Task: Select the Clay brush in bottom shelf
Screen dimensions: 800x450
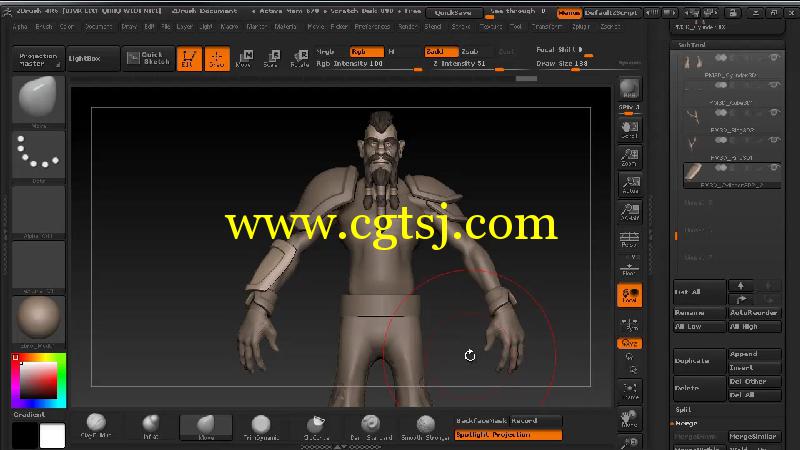Action: coord(96,426)
